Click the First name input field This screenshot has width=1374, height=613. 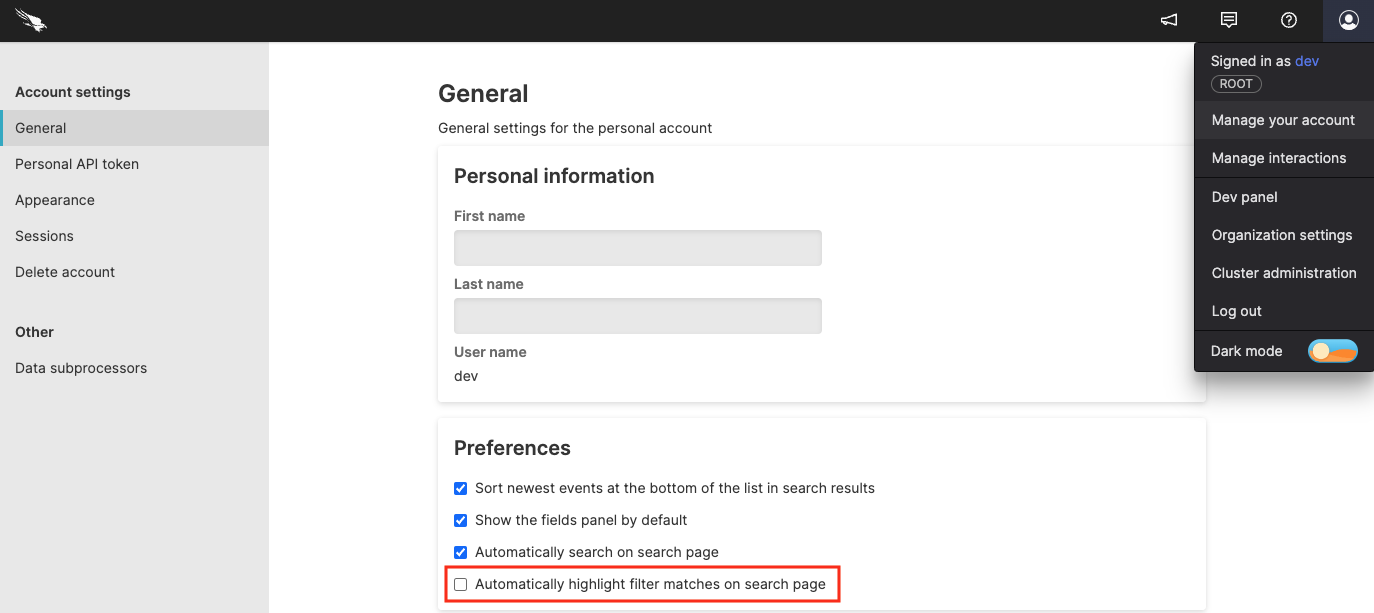tap(637, 248)
